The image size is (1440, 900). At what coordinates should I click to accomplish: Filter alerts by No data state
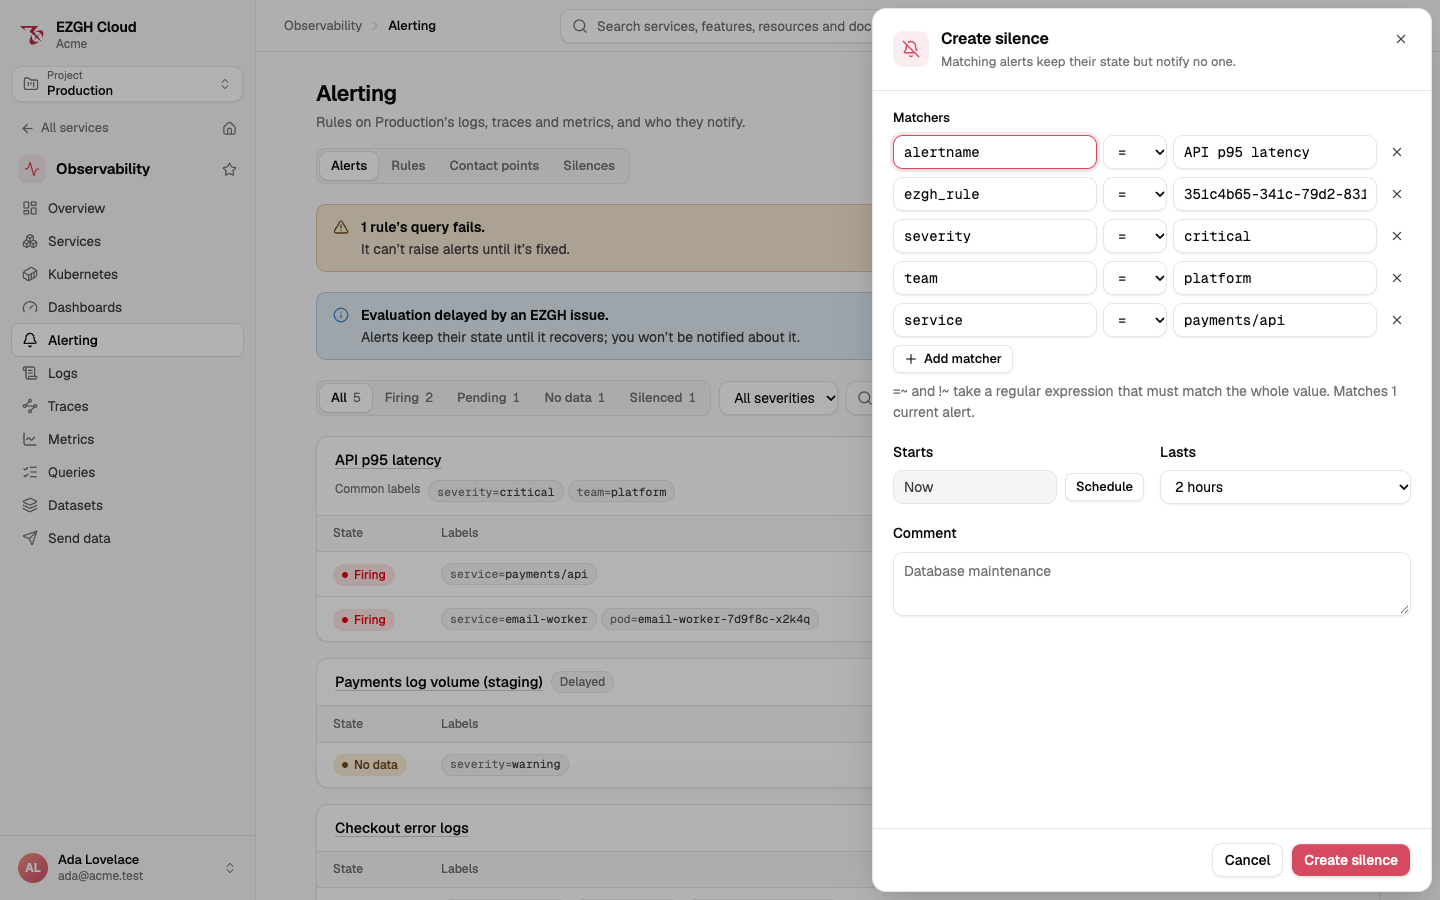pyautogui.click(x=575, y=398)
